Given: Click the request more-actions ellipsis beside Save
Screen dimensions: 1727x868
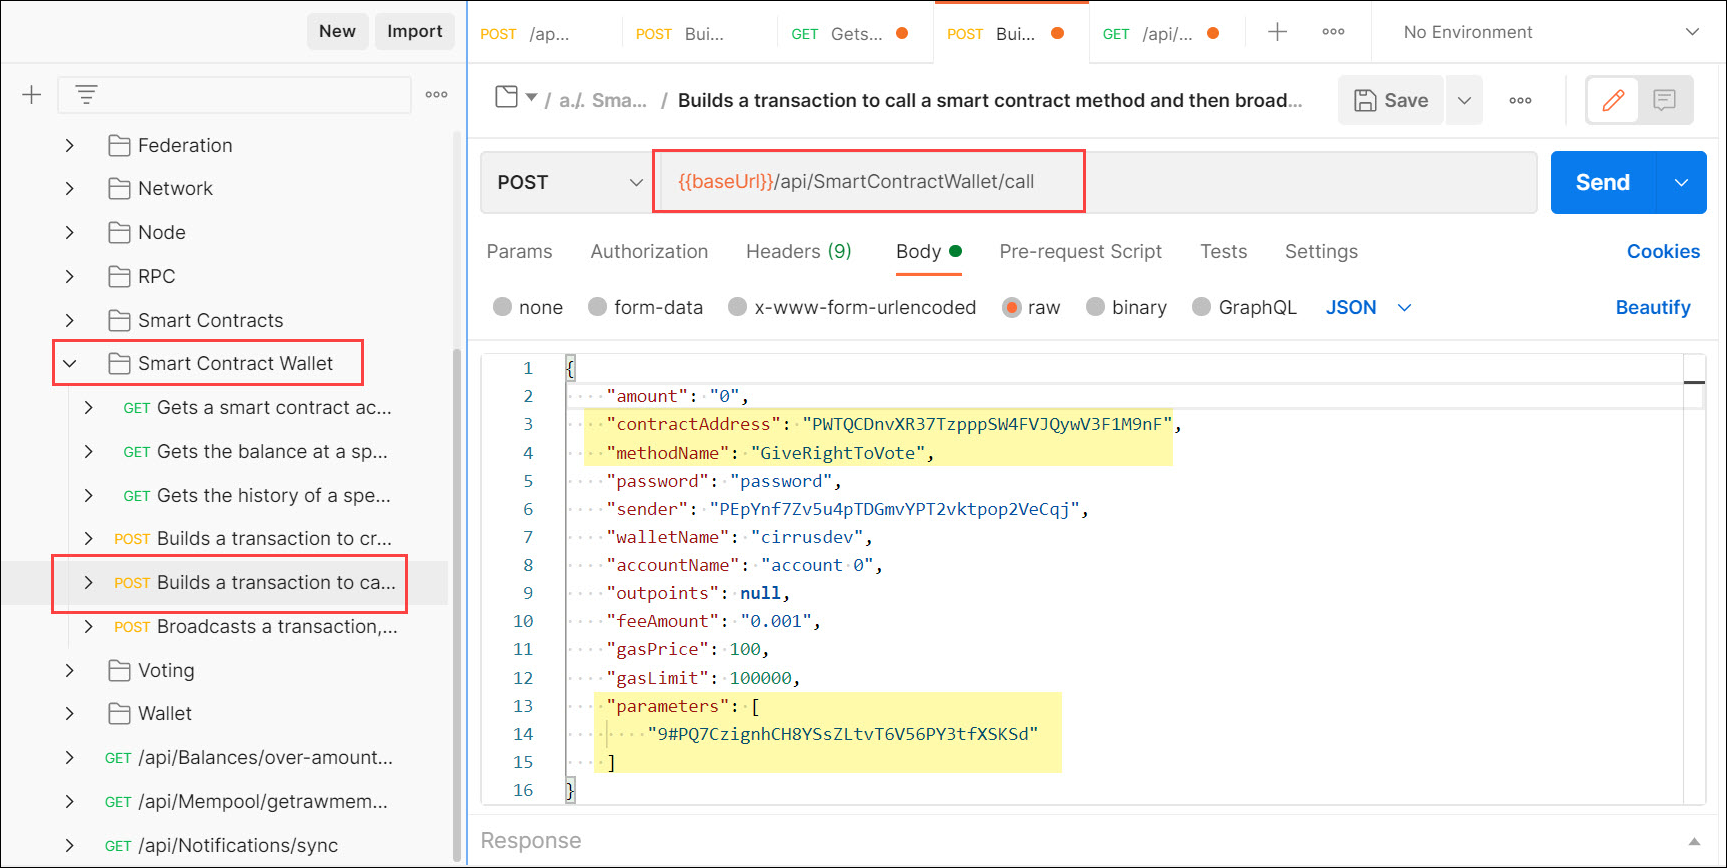Looking at the screenshot, I should coord(1520,100).
